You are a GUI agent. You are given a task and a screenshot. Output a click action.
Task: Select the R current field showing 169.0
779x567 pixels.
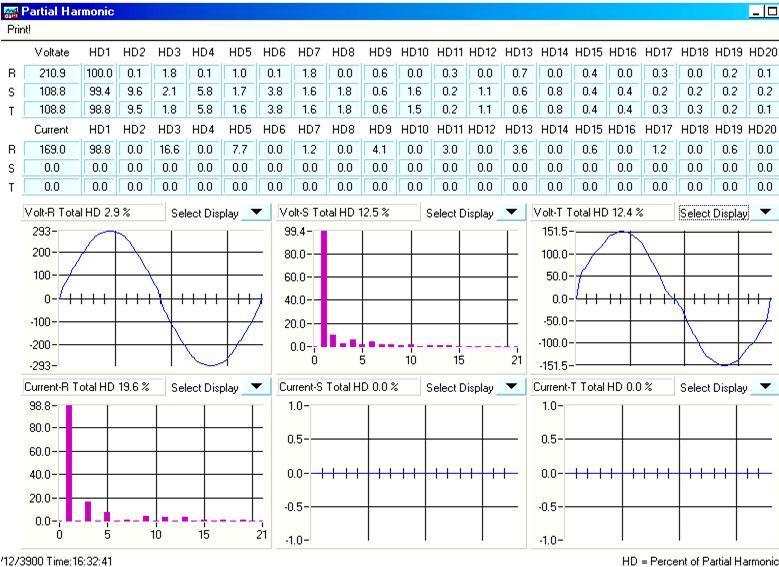click(x=51, y=150)
